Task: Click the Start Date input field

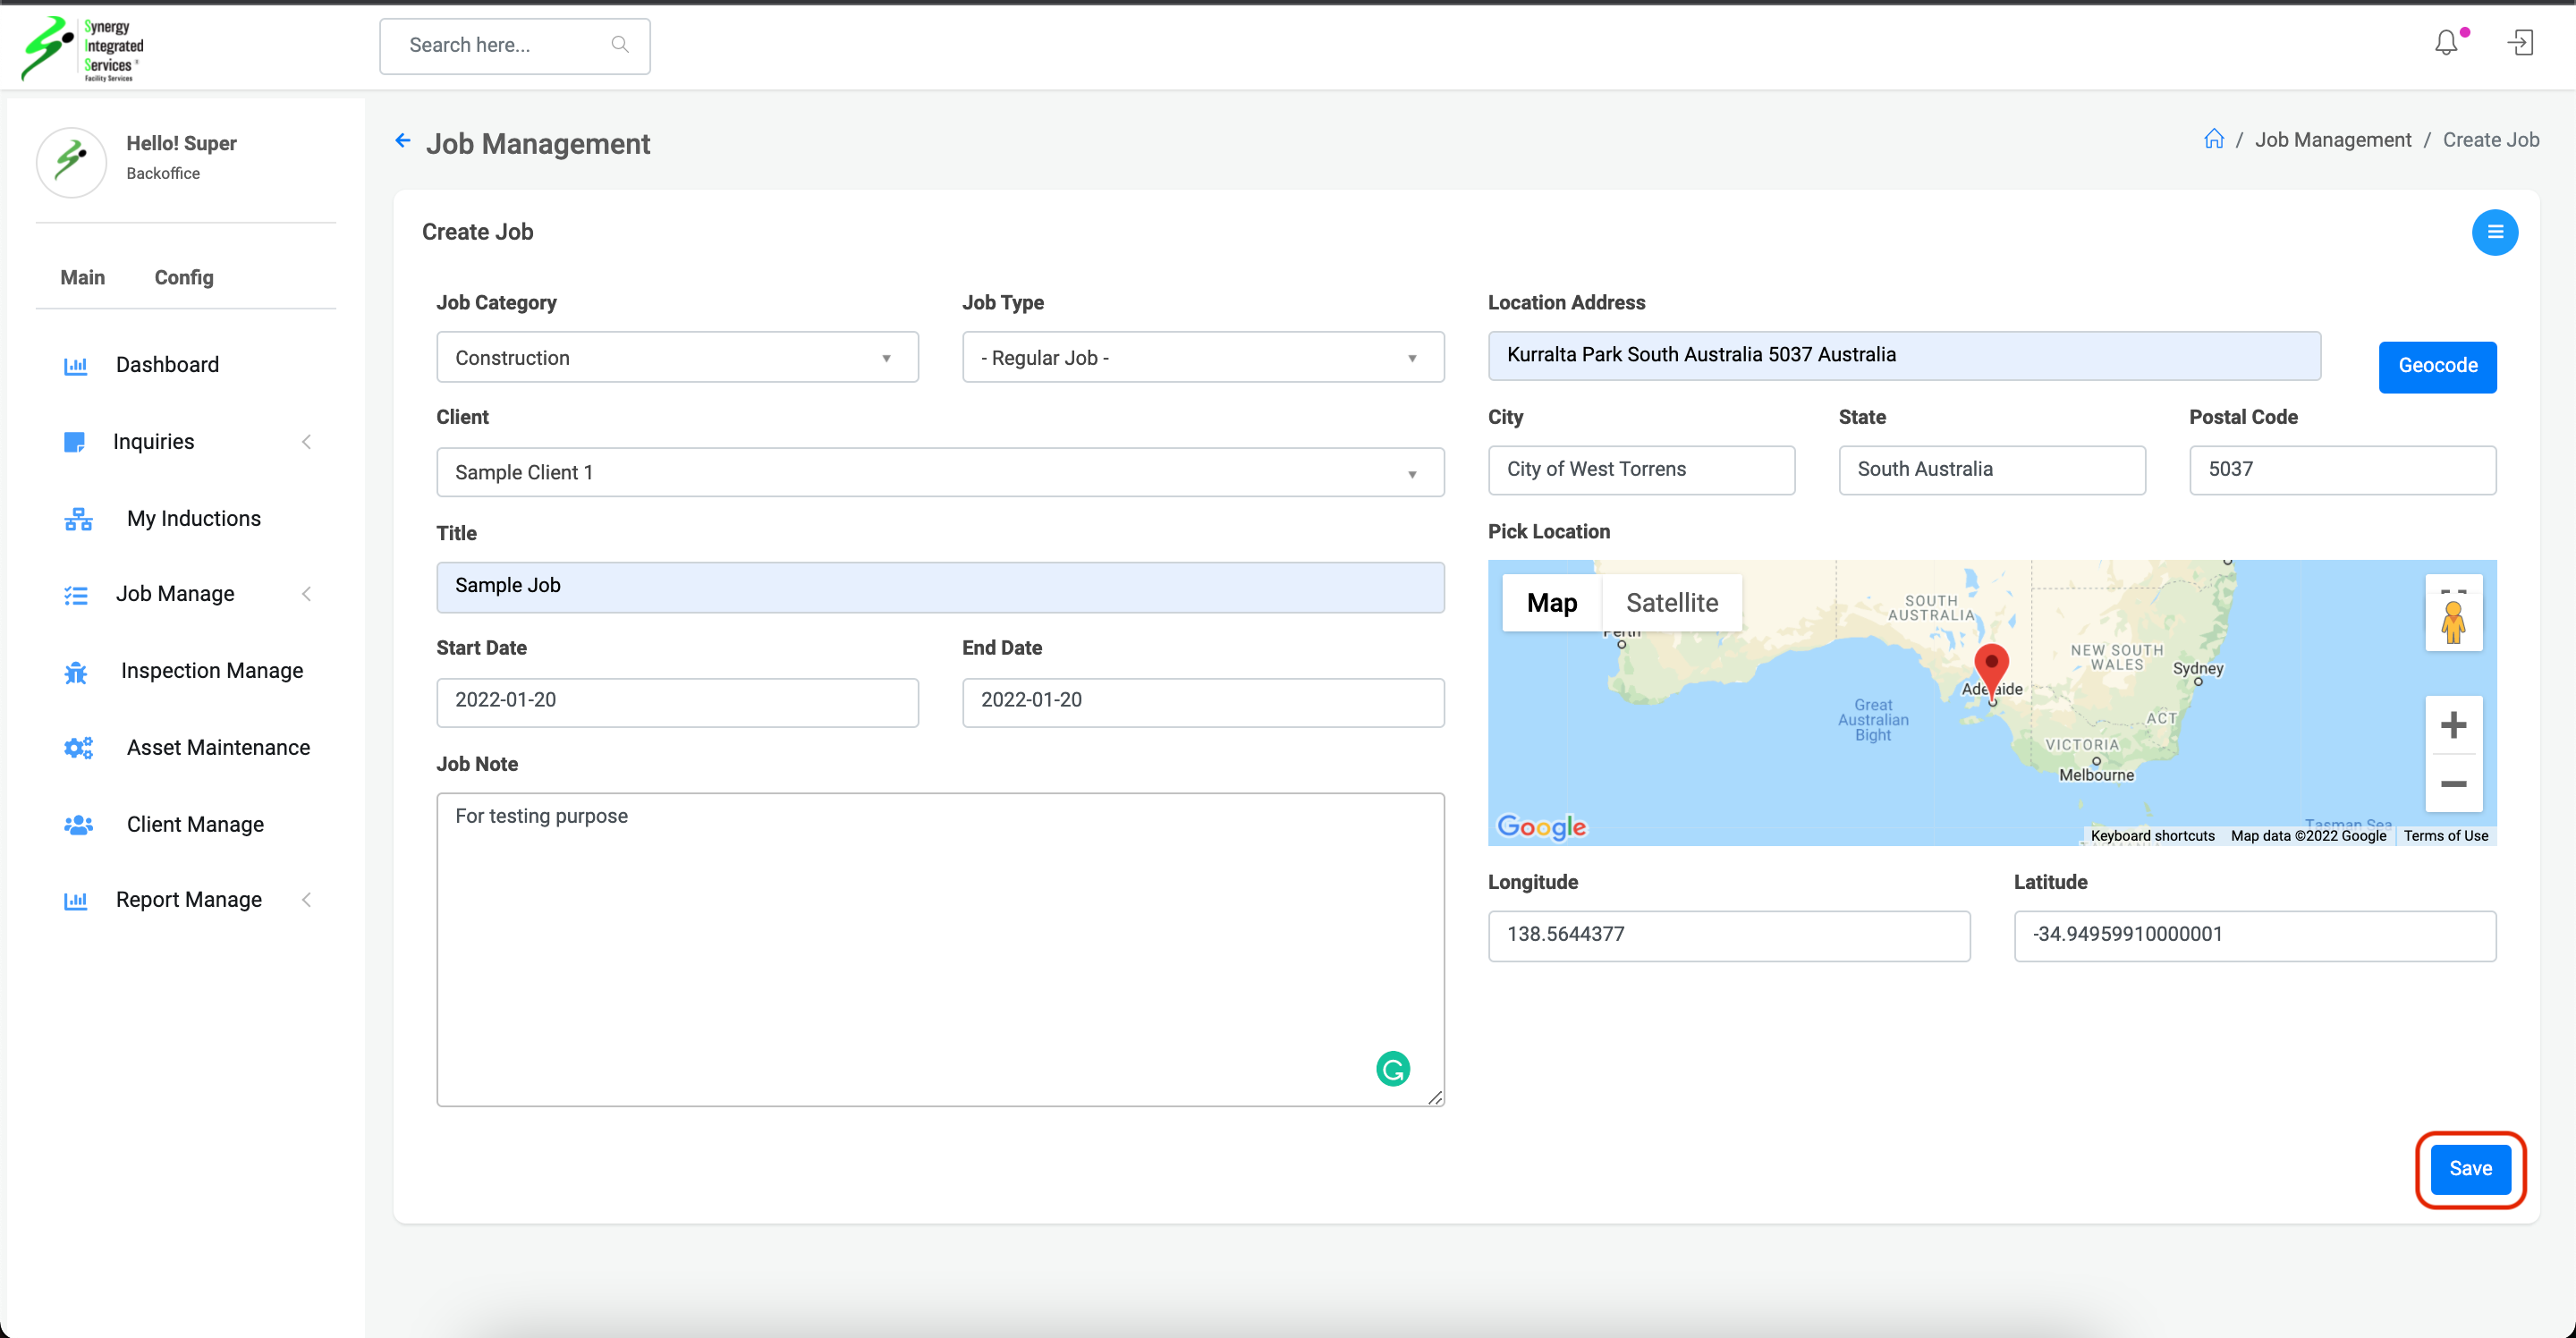Action: point(677,701)
